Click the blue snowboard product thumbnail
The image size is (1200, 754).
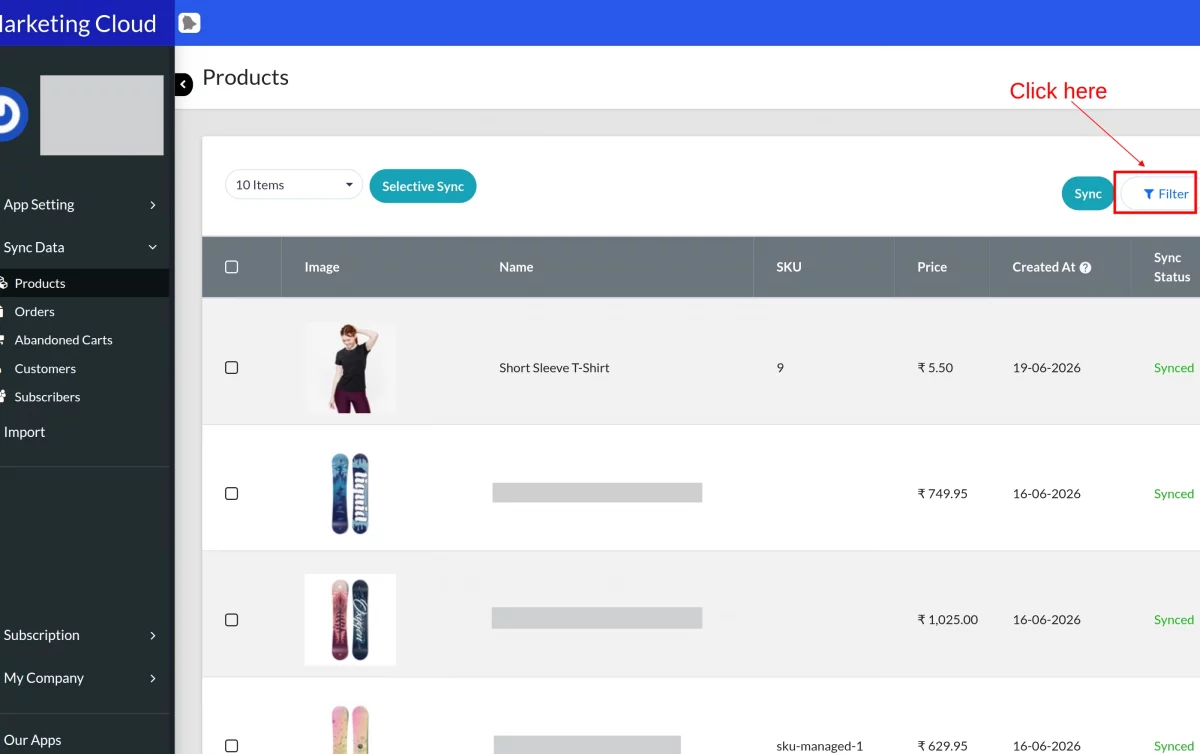pyautogui.click(x=350, y=494)
